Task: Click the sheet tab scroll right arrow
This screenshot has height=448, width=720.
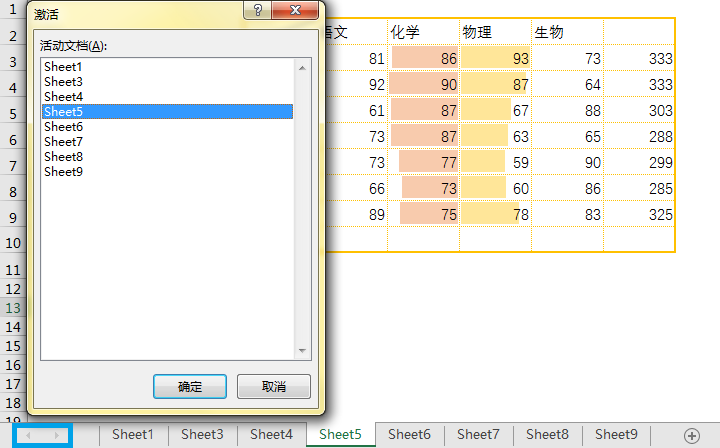Action: pyautogui.click(x=56, y=435)
